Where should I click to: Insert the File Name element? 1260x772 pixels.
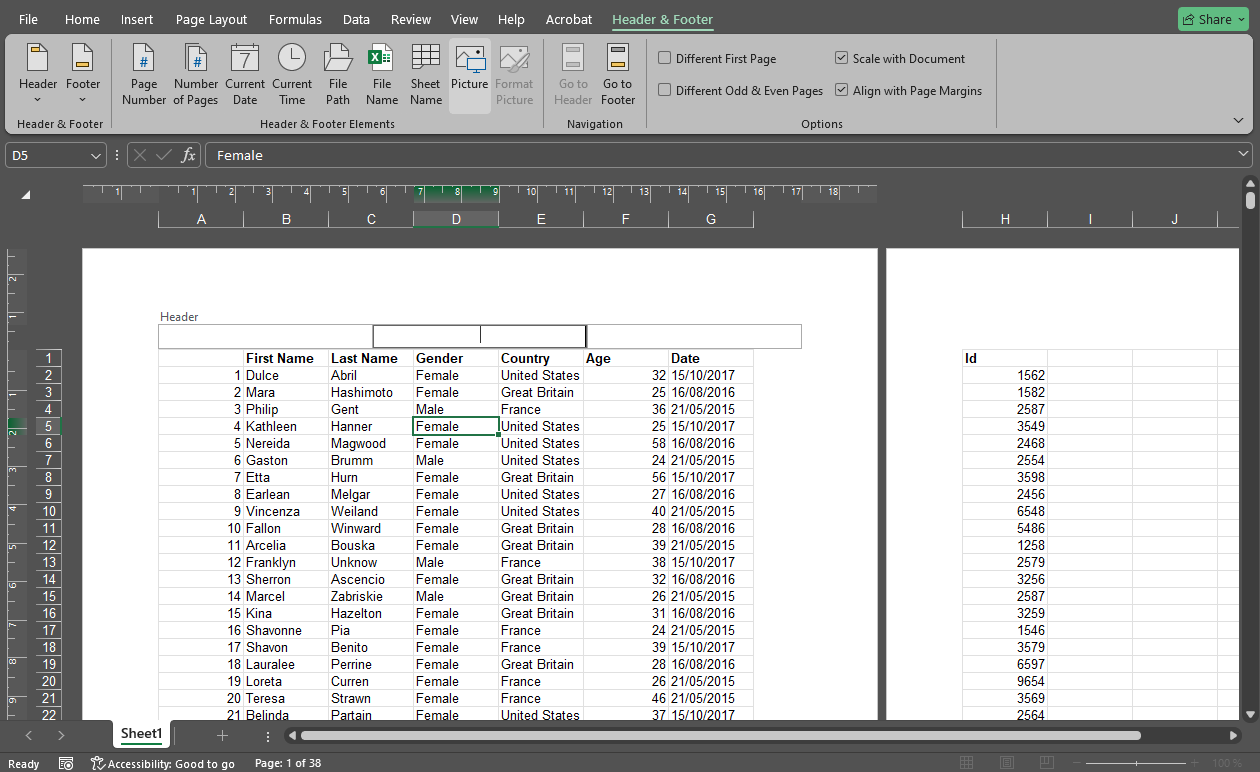[382, 74]
